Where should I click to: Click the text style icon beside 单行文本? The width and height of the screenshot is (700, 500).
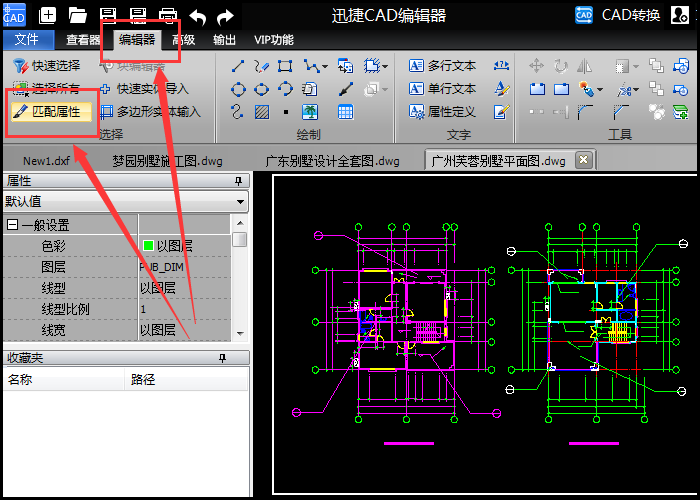tap(502, 89)
